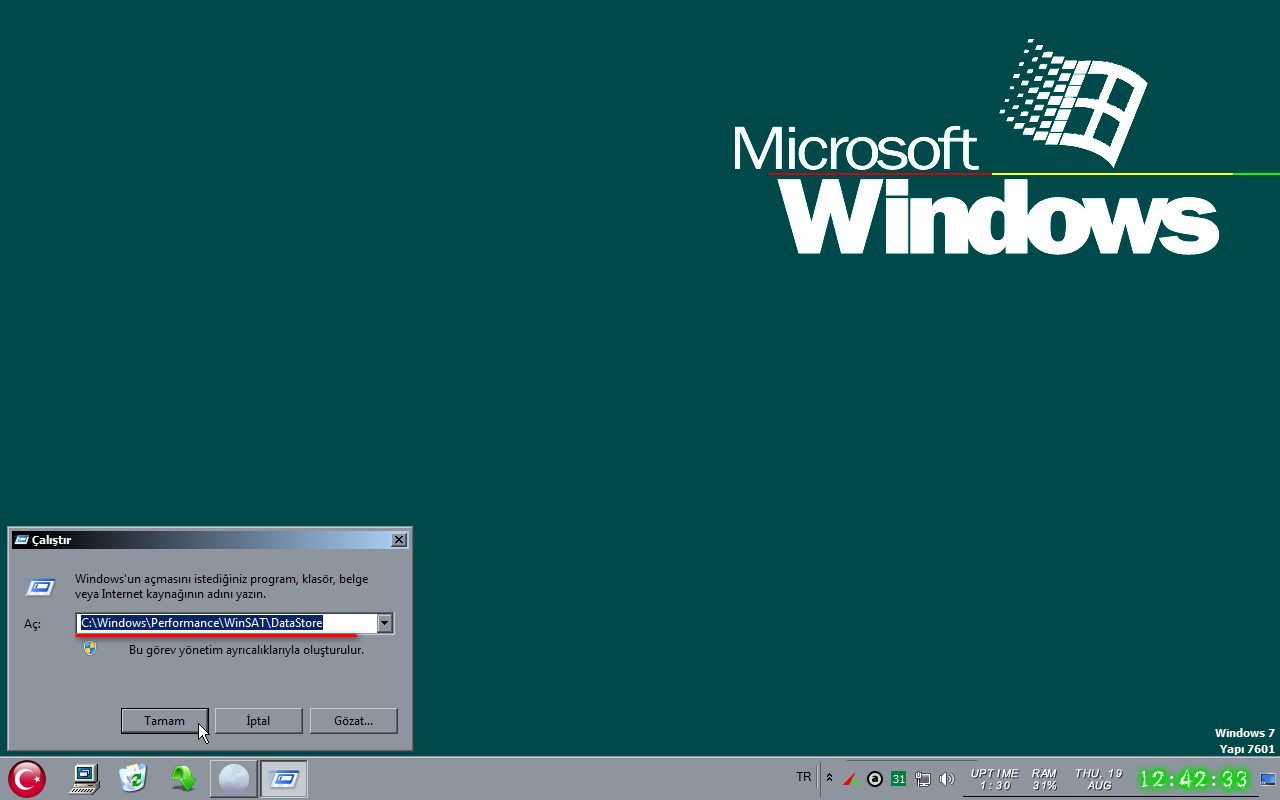Viewport: 1280px width, 800px height.
Task: Click the RAM 31% gadget readout
Action: [x=1045, y=779]
